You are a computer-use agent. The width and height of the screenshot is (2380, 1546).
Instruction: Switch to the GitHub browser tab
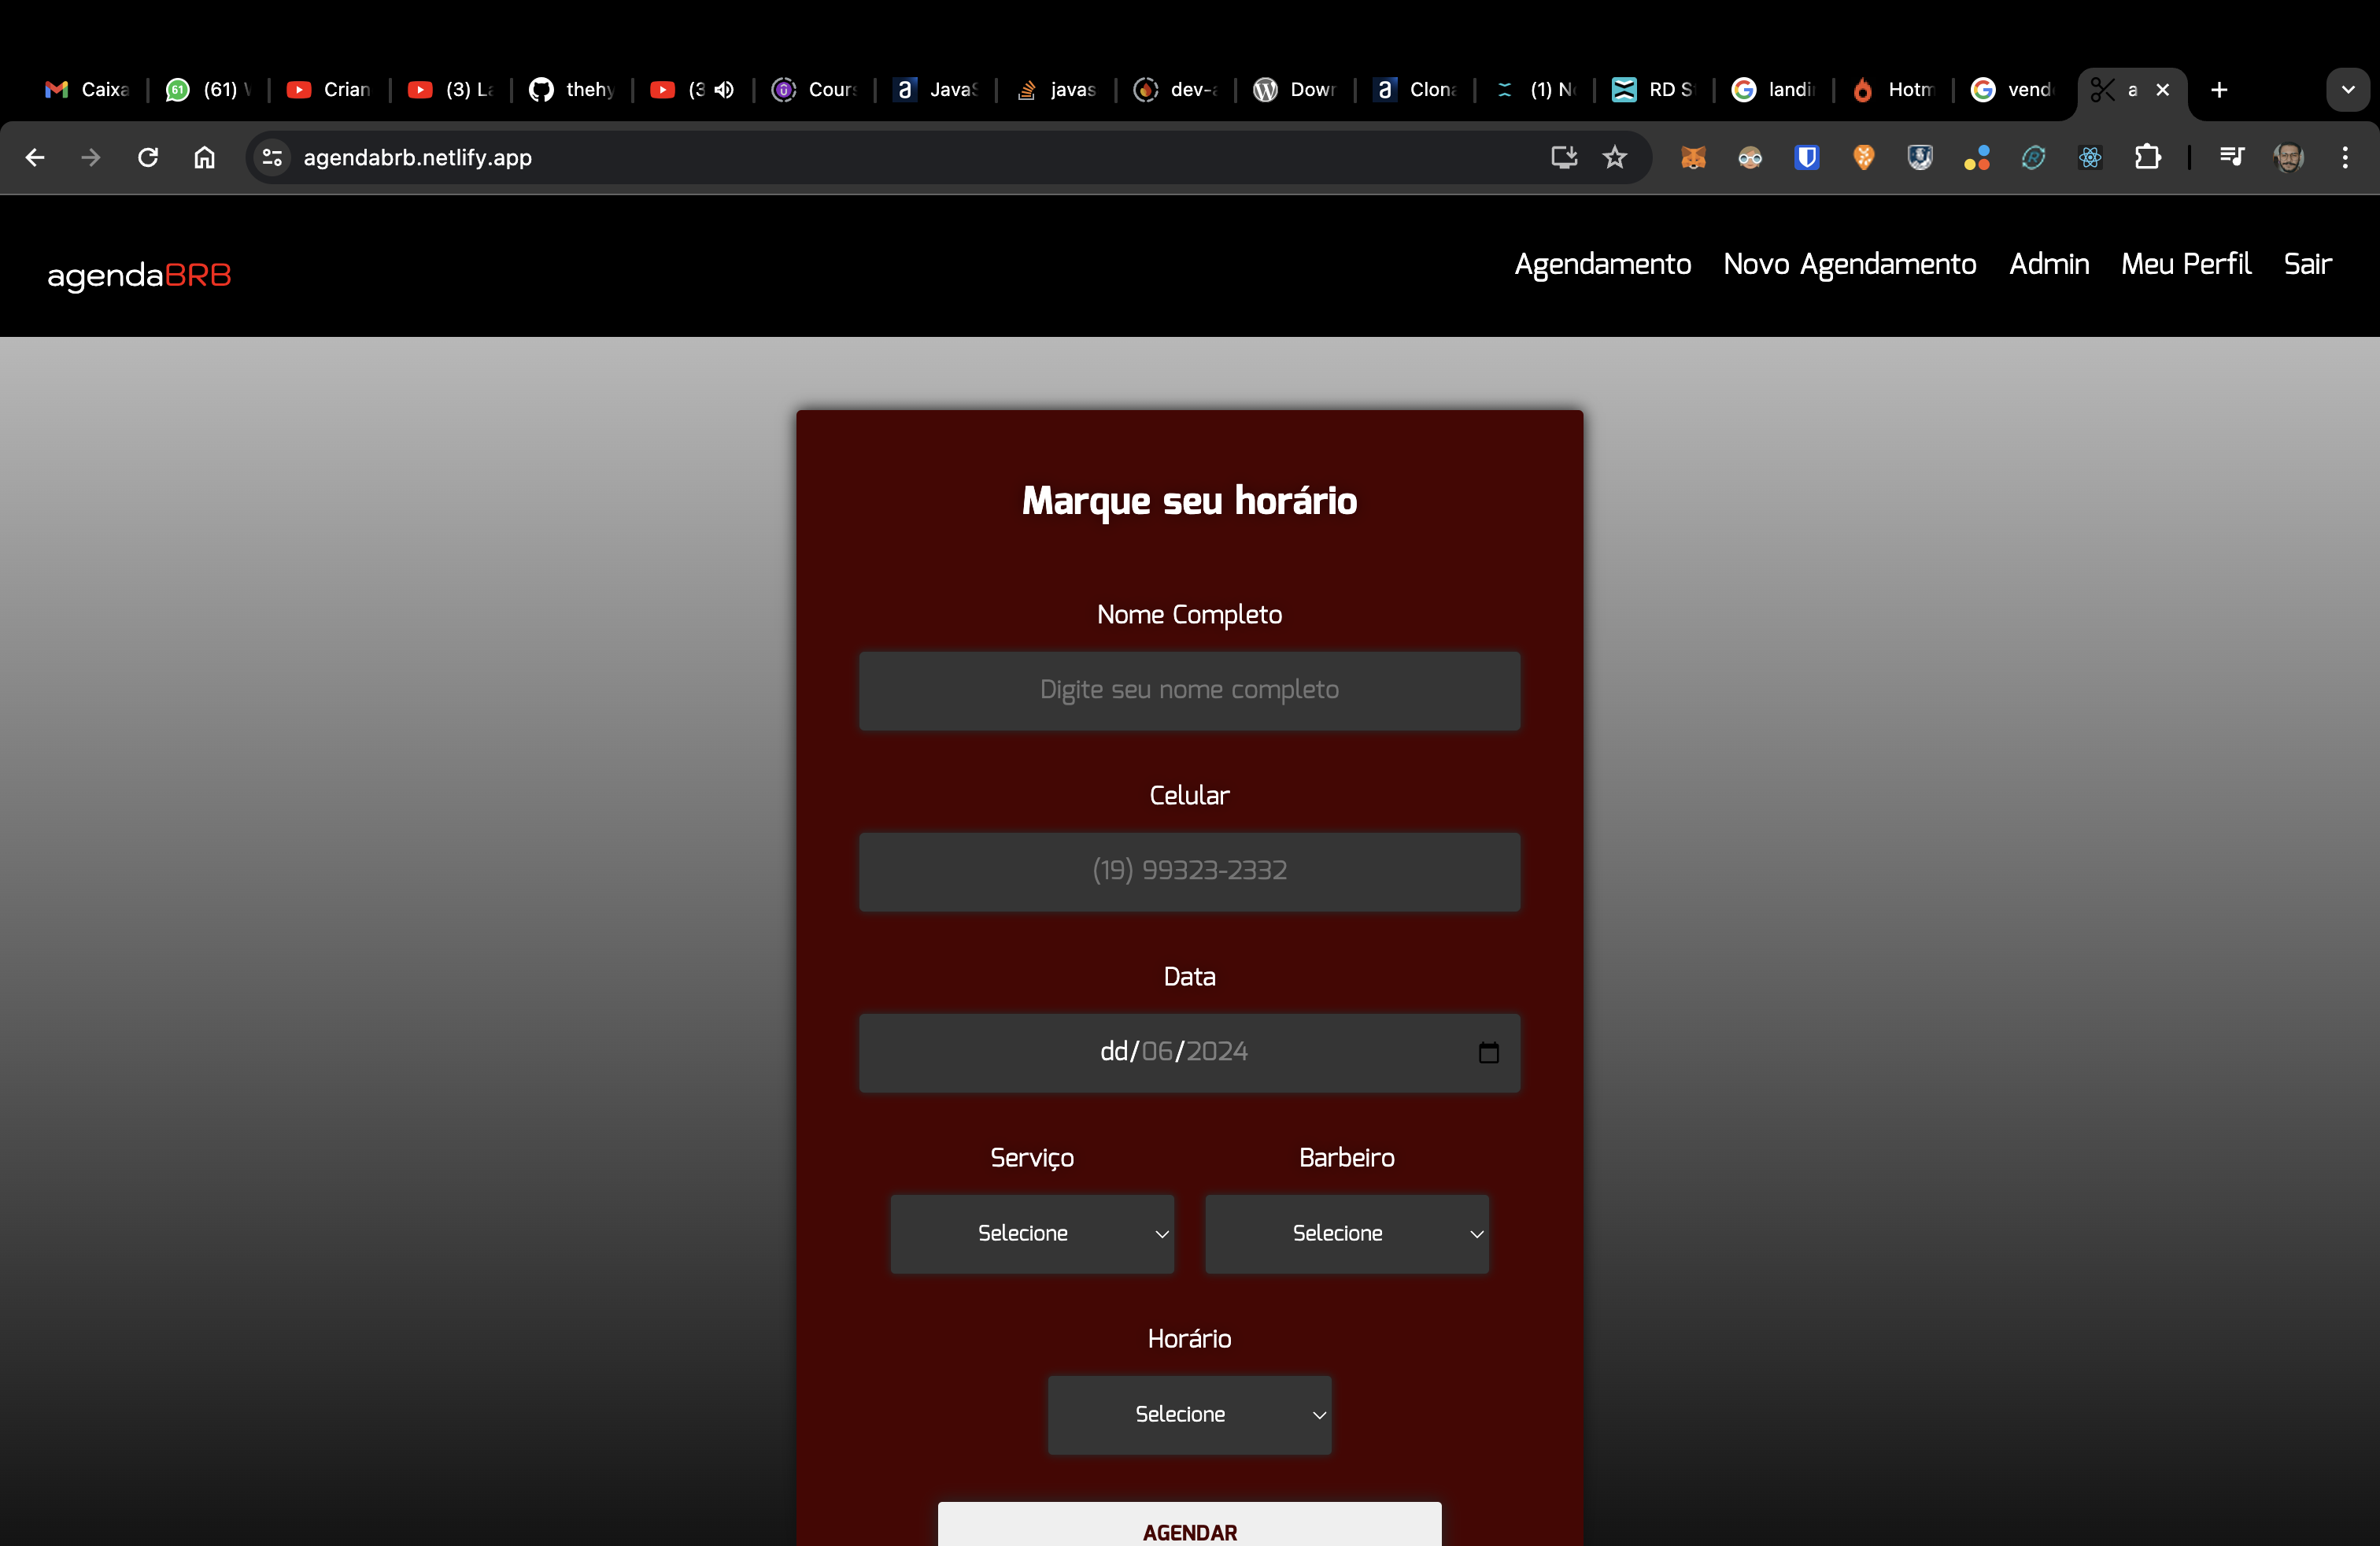[x=572, y=90]
